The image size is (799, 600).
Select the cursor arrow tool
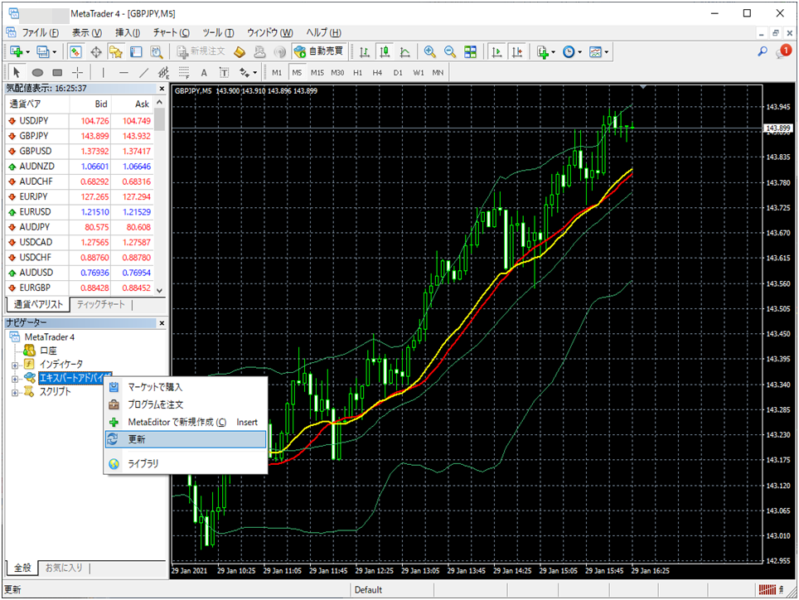pyautogui.click(x=16, y=72)
